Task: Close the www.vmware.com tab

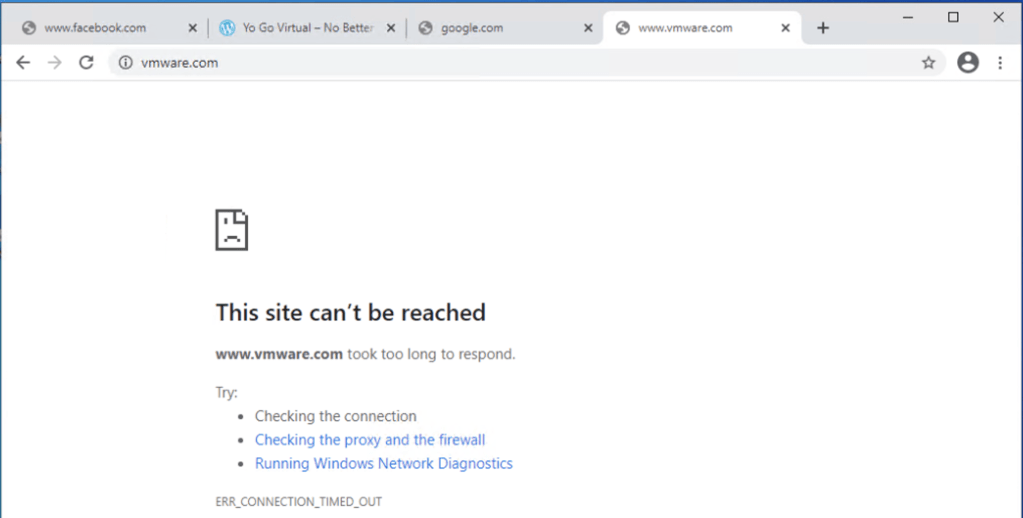Action: tap(785, 28)
